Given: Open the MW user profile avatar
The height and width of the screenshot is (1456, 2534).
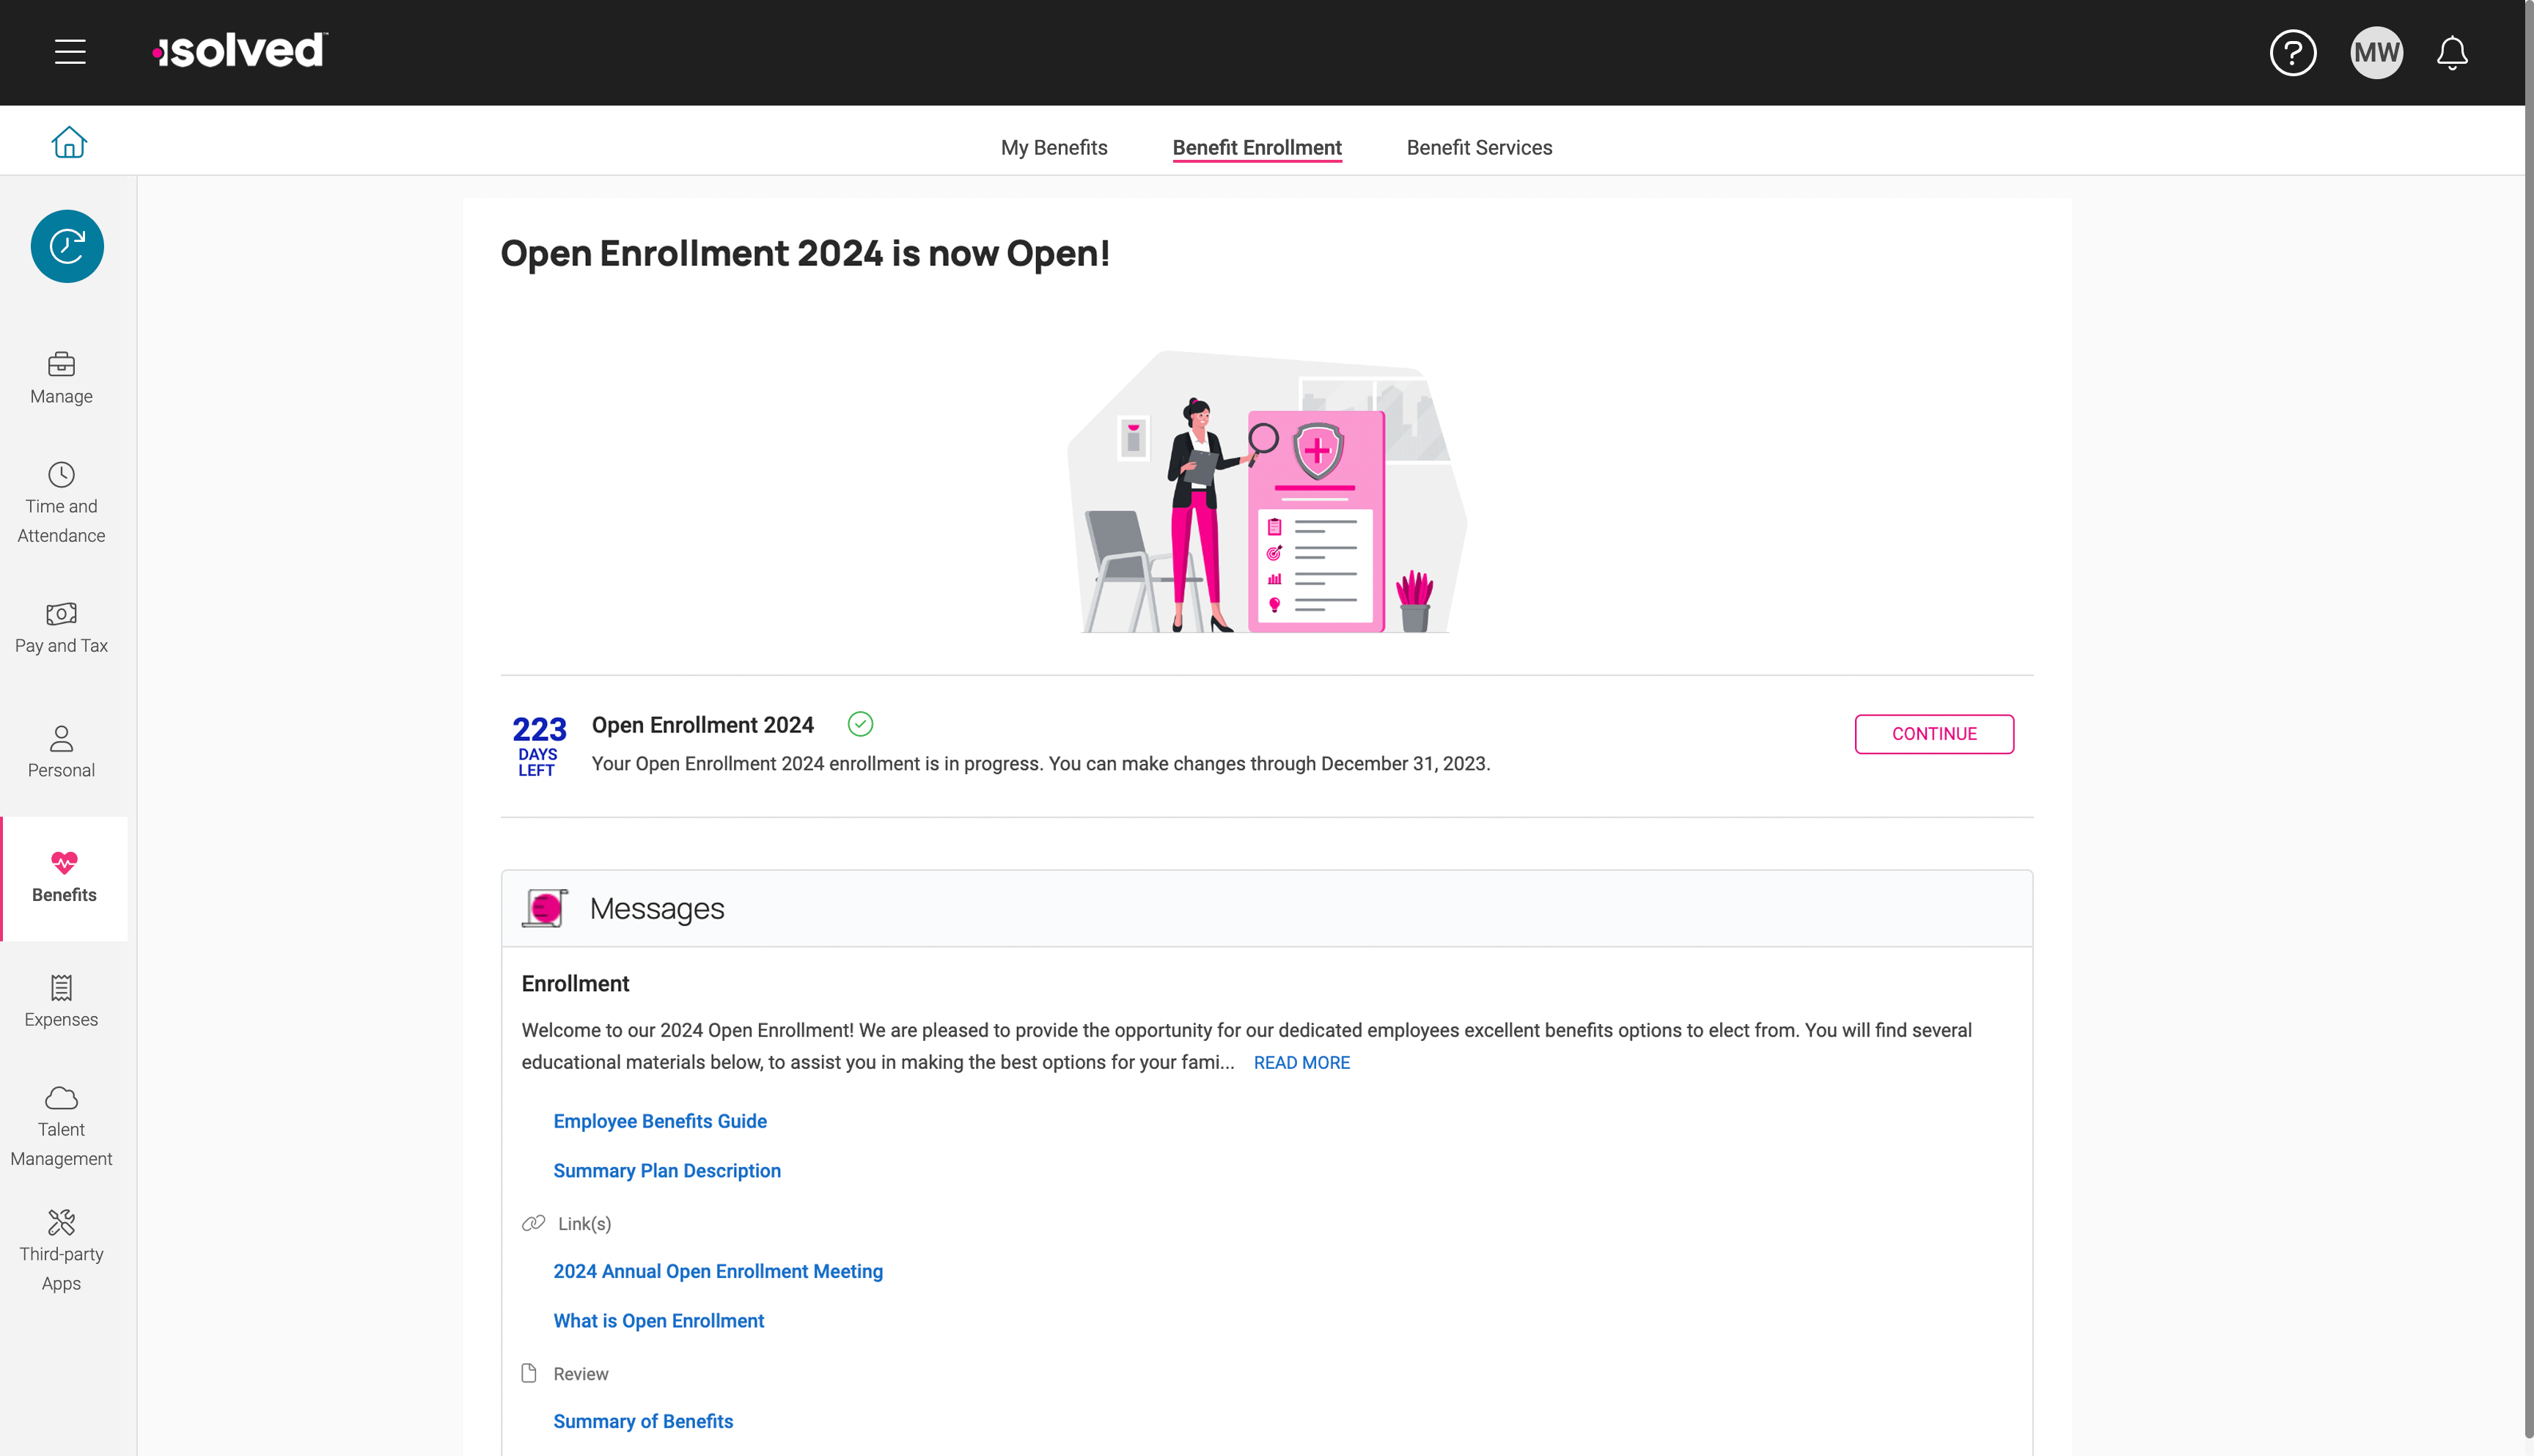Looking at the screenshot, I should (x=2376, y=52).
